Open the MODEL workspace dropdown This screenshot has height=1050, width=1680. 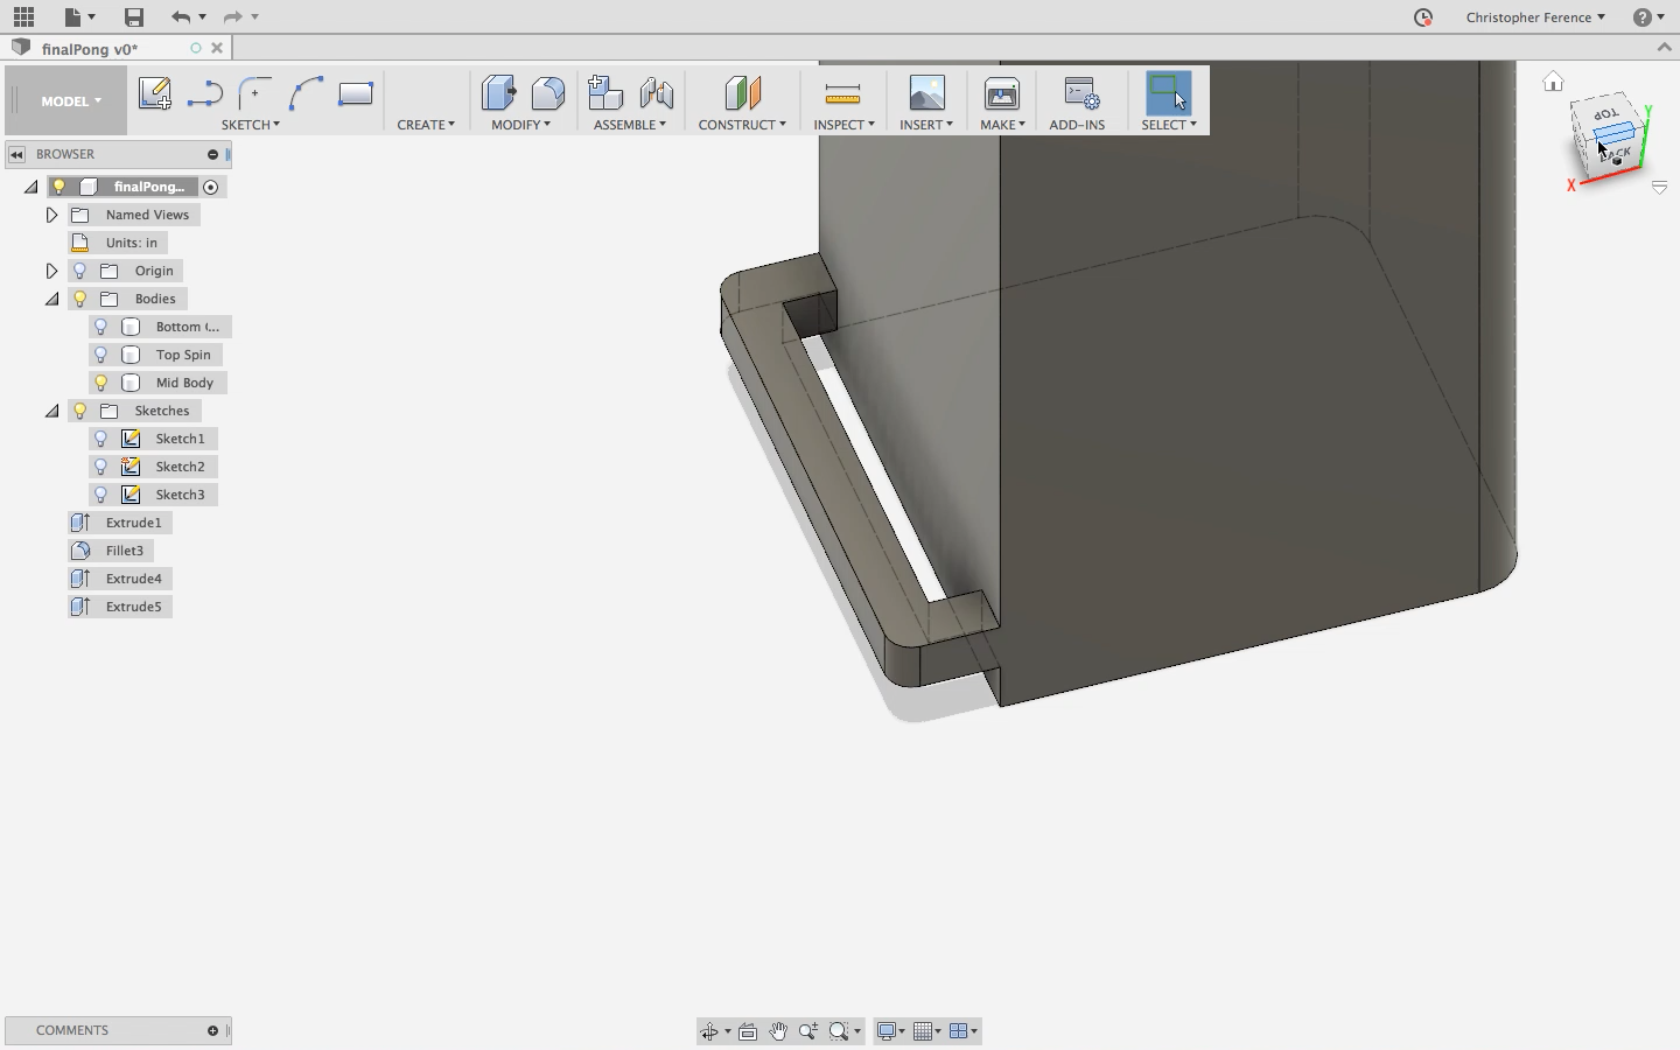pos(71,101)
